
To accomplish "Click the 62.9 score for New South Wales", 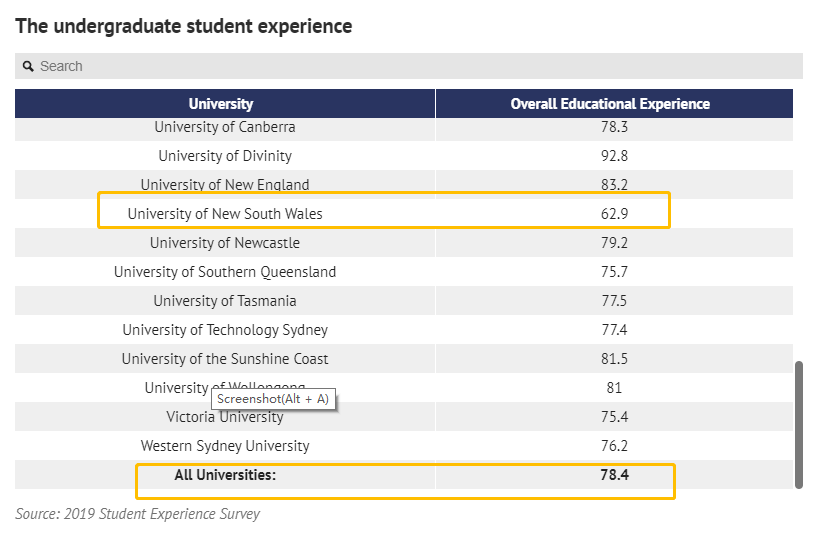I will [614, 214].
